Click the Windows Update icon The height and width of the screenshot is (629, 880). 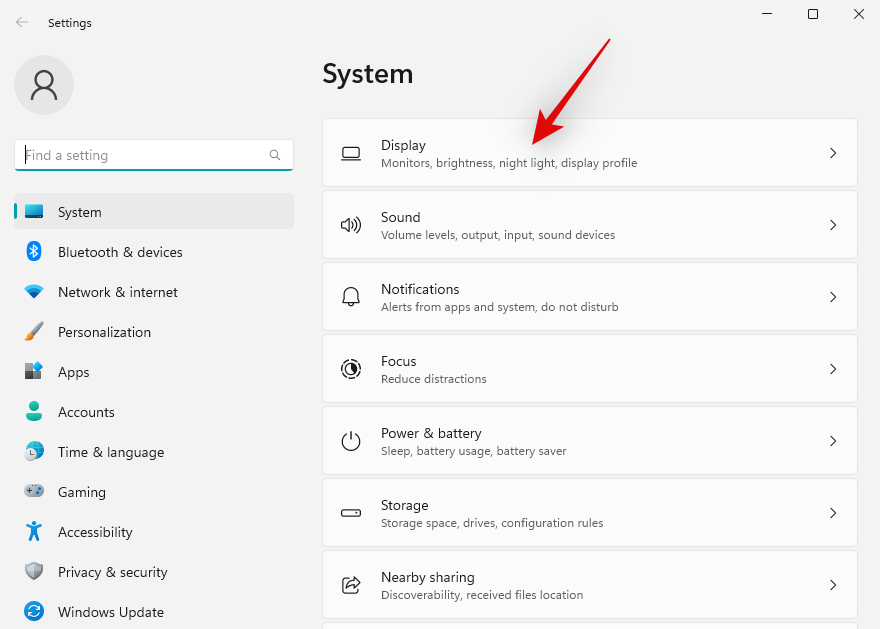point(33,612)
